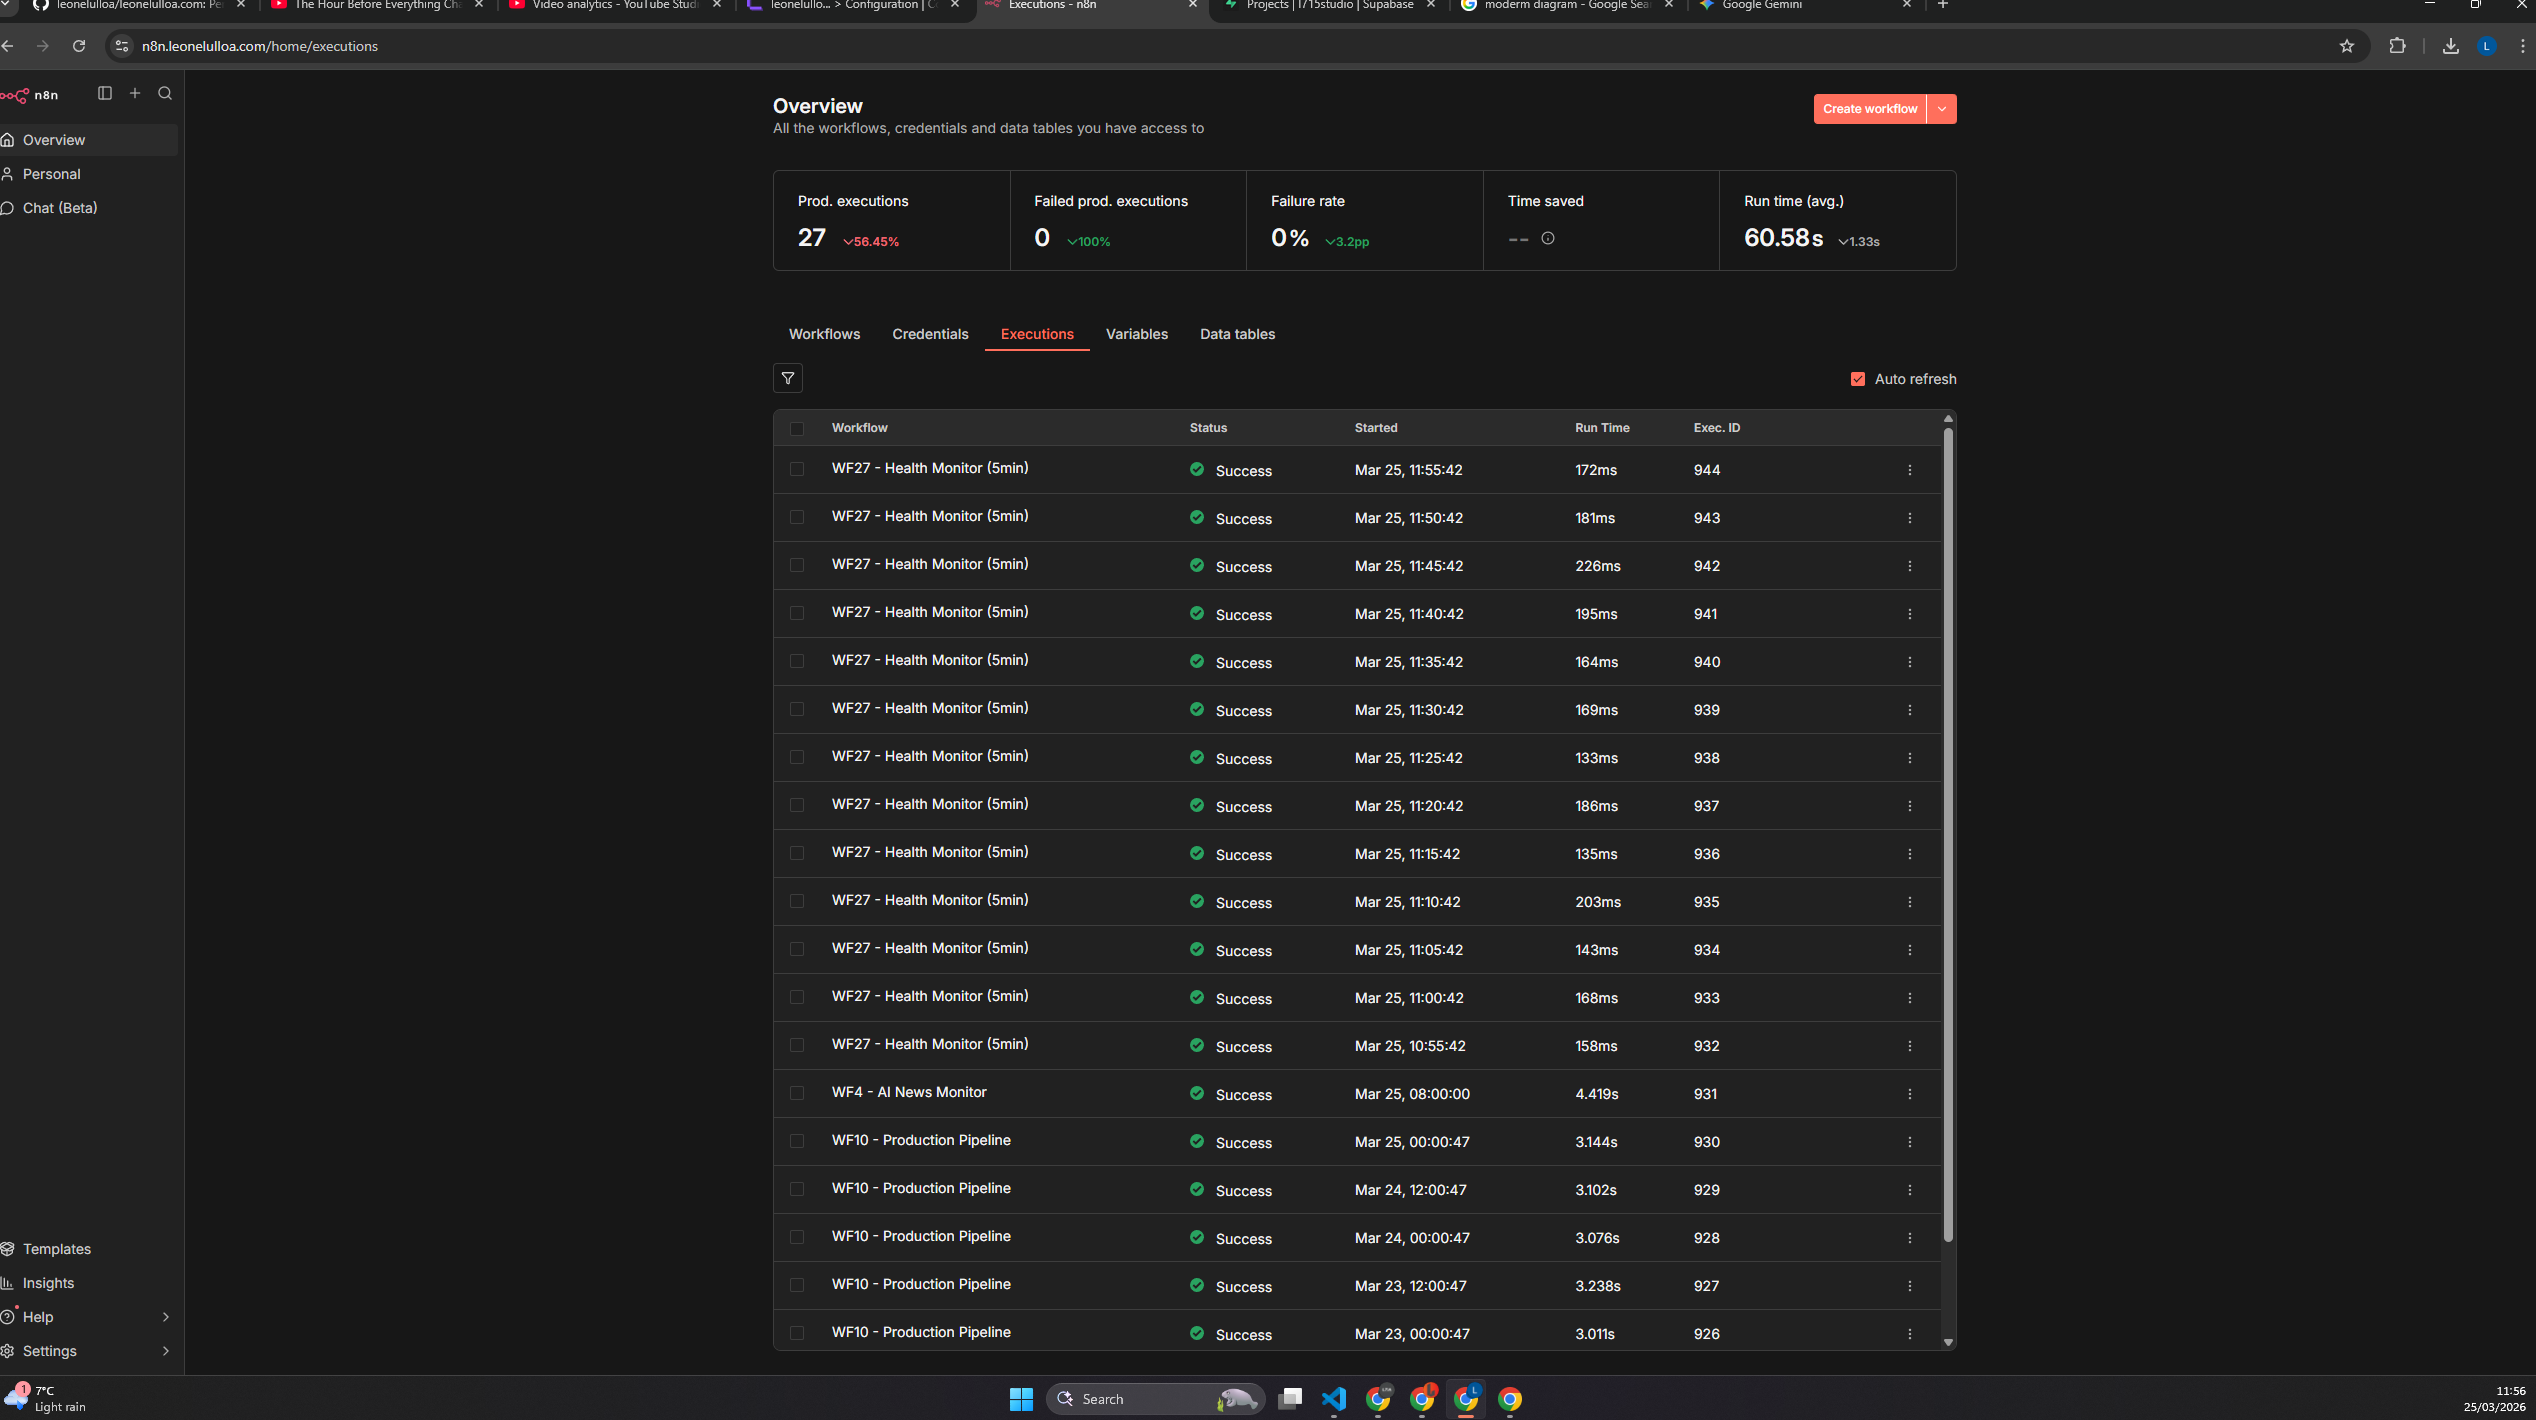Collapse the left sidebar panel
2536x1420 pixels.
[104, 93]
